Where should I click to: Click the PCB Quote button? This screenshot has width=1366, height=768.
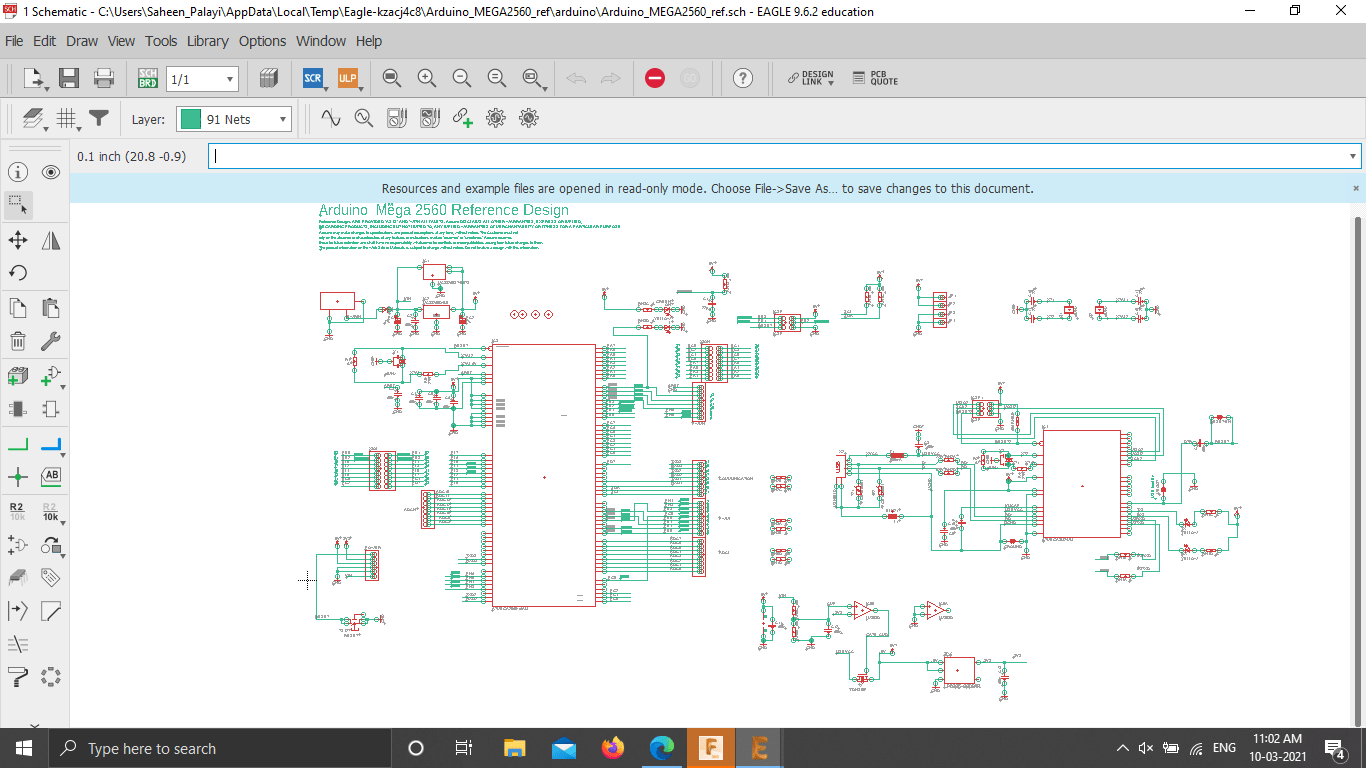click(x=875, y=78)
